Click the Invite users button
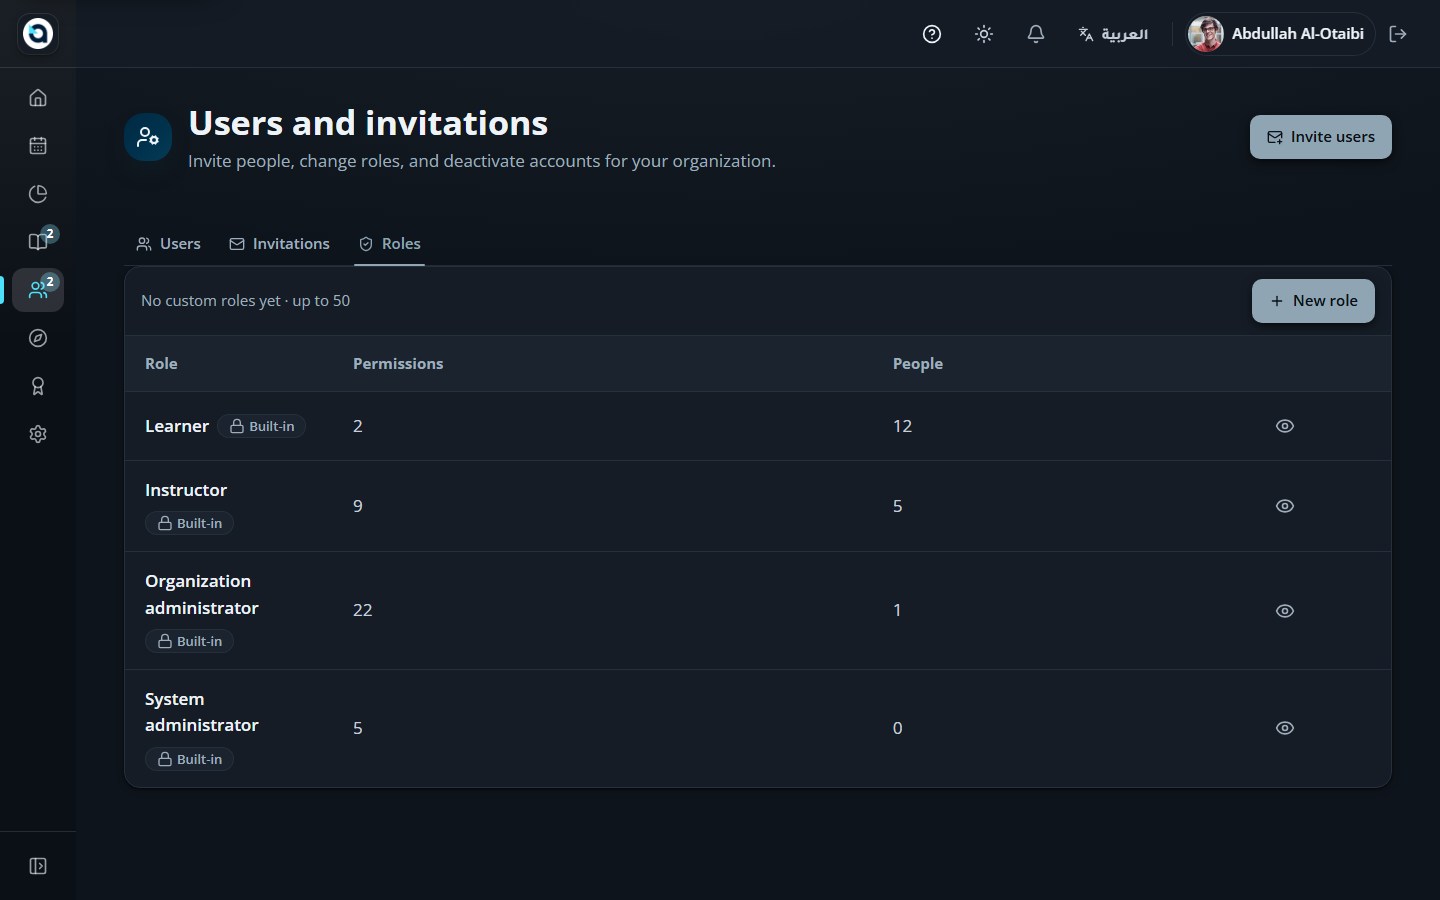Screen dimensions: 1440x900 click(1321, 137)
